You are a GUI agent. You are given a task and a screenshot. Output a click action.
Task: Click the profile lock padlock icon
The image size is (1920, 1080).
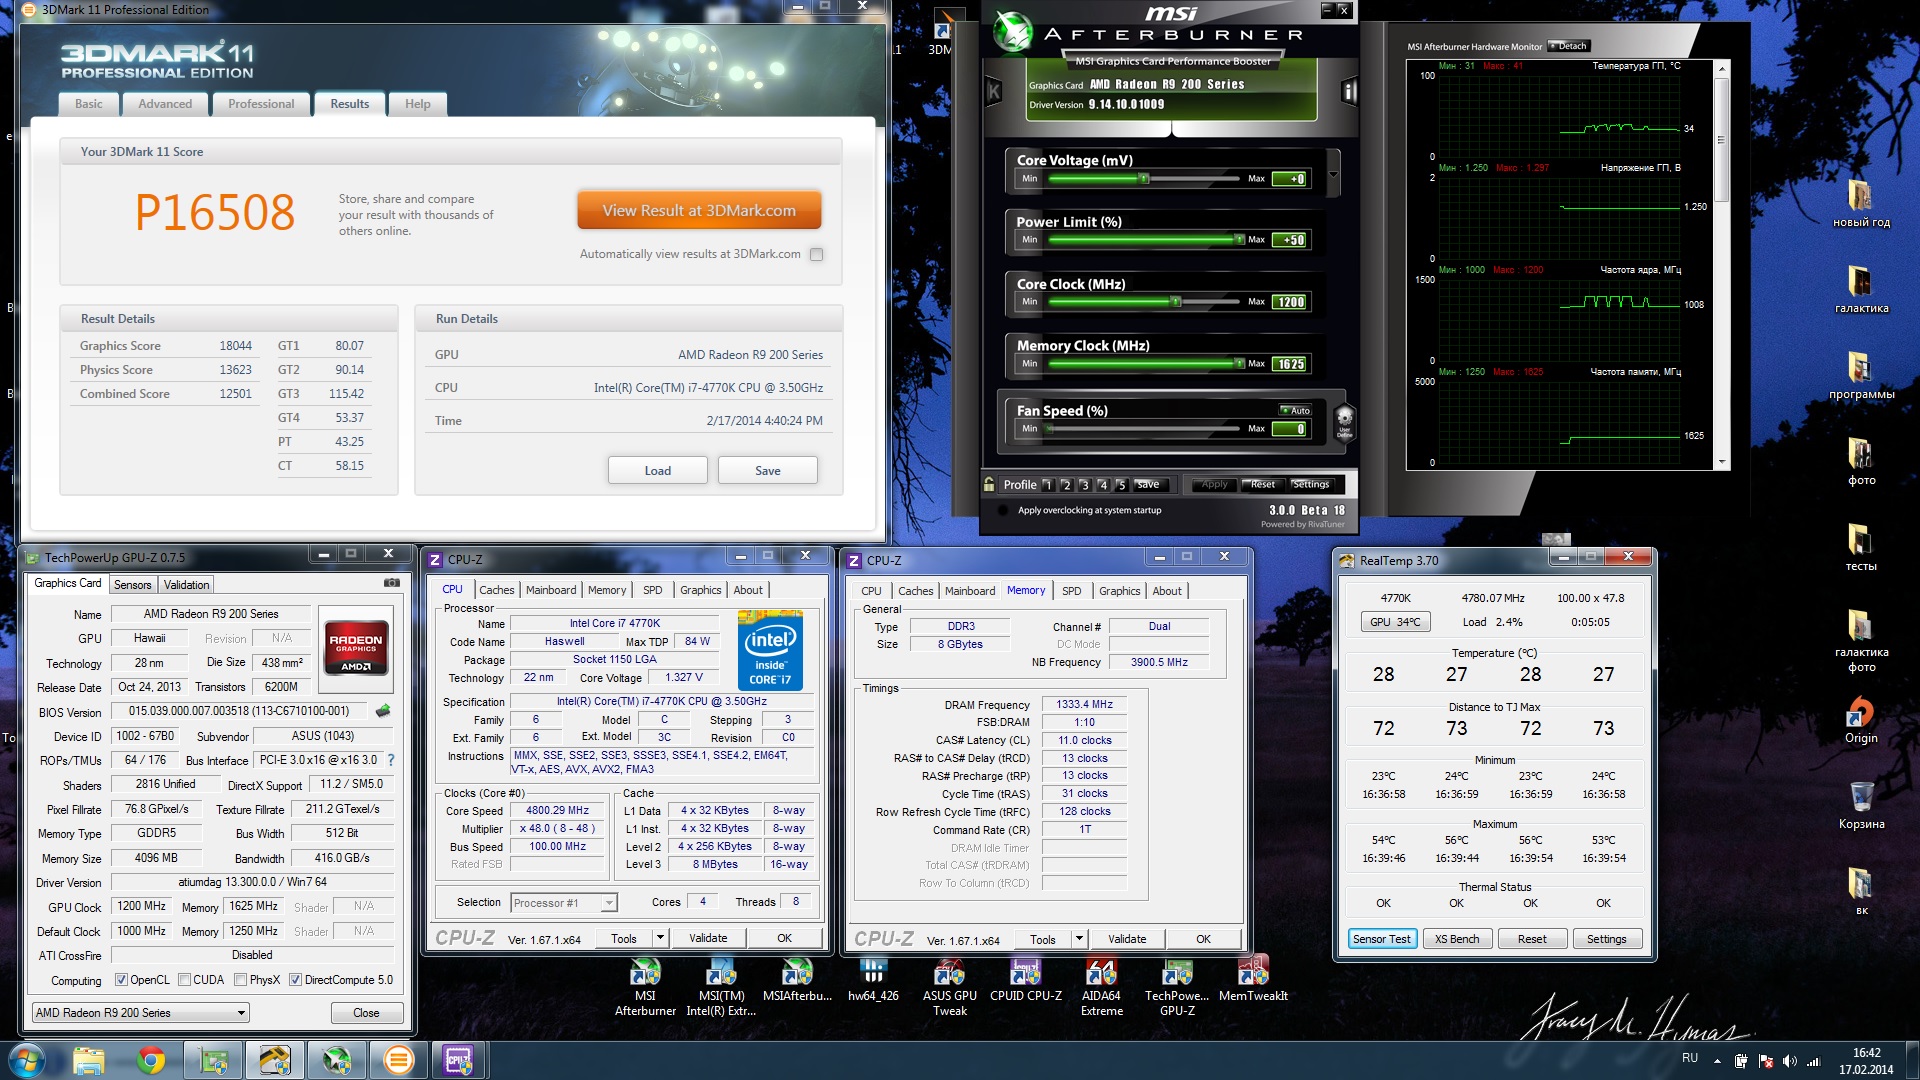989,484
